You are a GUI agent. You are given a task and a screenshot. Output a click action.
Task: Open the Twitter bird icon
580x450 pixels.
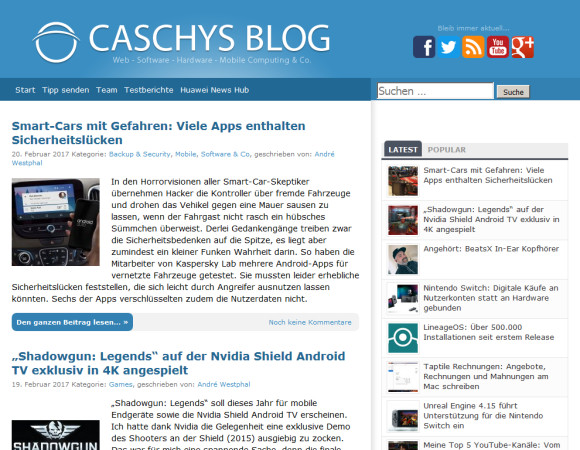point(448,47)
